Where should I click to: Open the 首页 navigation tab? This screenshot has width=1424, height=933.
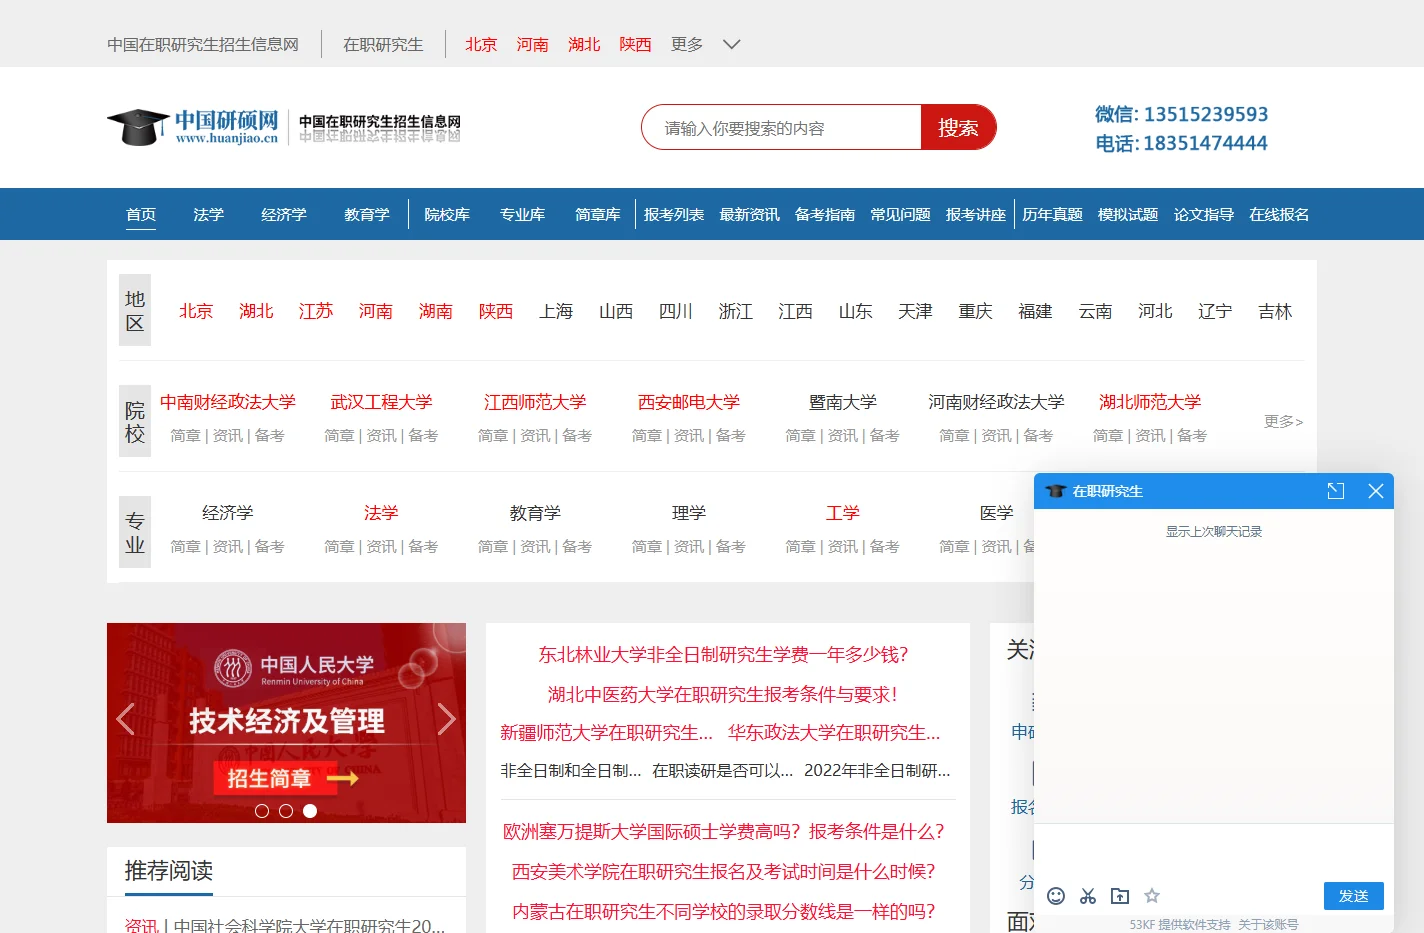point(141,215)
